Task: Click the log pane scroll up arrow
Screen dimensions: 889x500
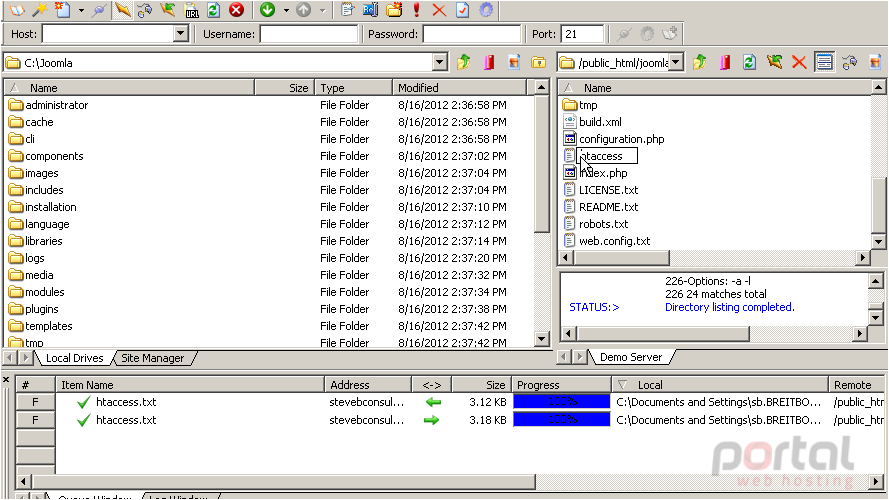Action: (x=875, y=281)
